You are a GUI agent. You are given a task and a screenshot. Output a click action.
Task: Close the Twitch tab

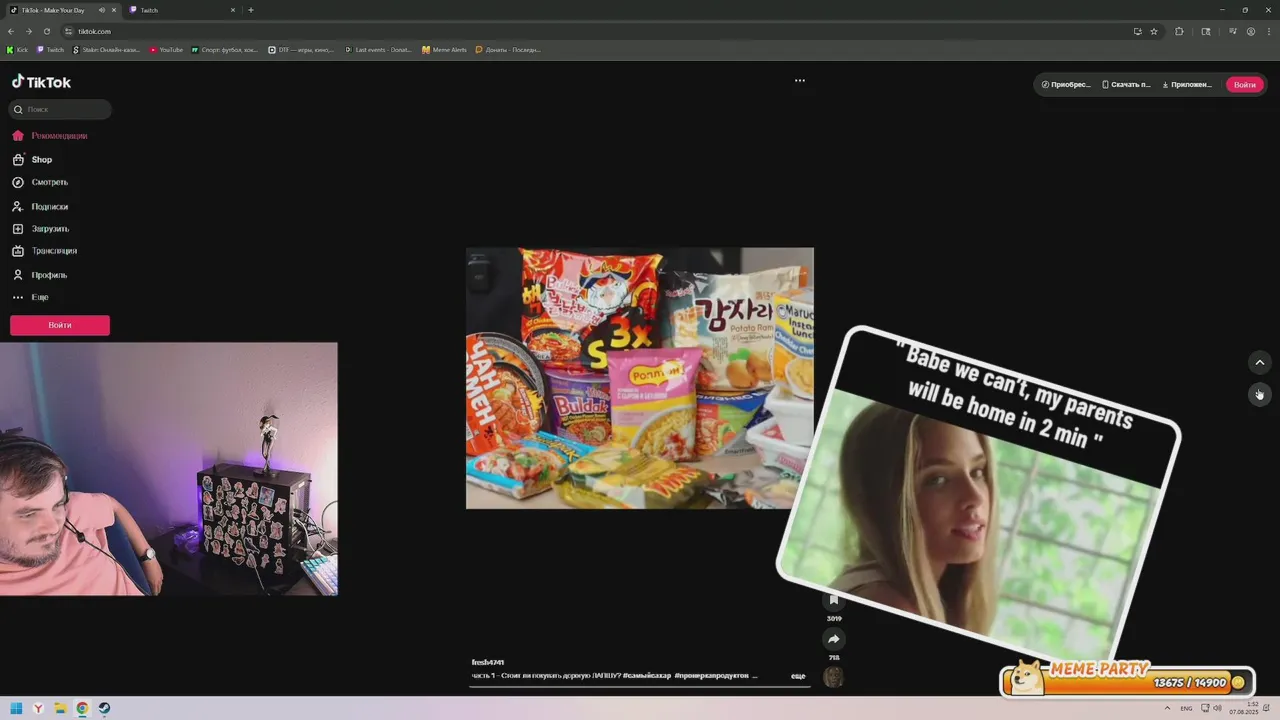(233, 10)
